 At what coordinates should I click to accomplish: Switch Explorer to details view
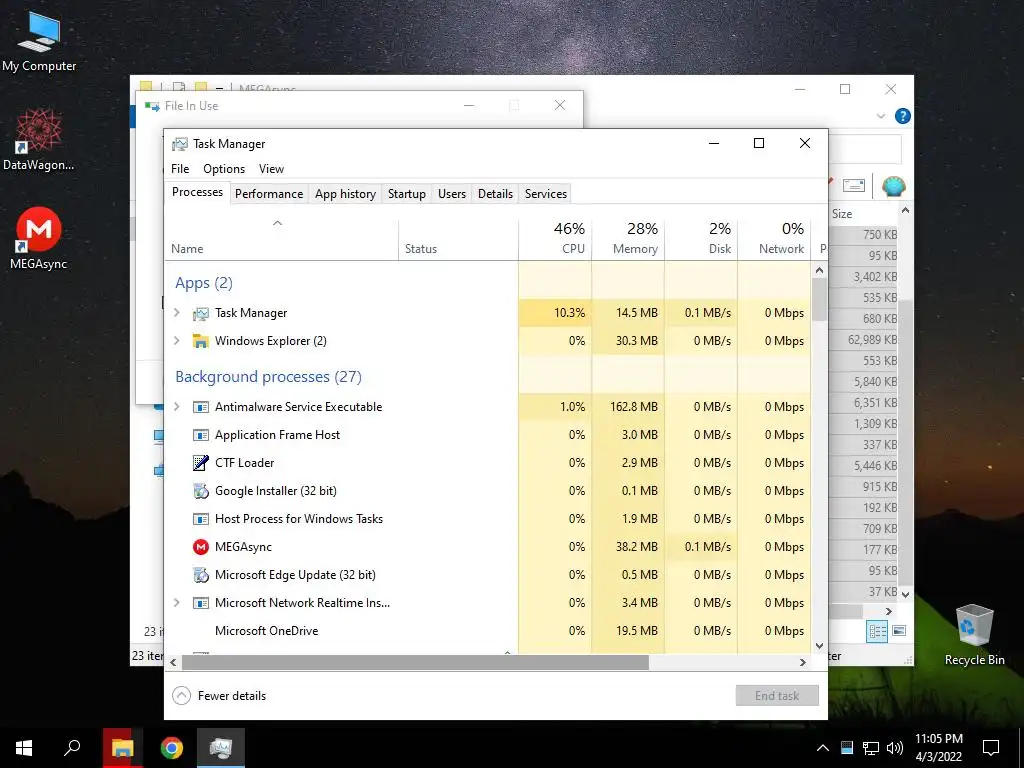tap(877, 631)
